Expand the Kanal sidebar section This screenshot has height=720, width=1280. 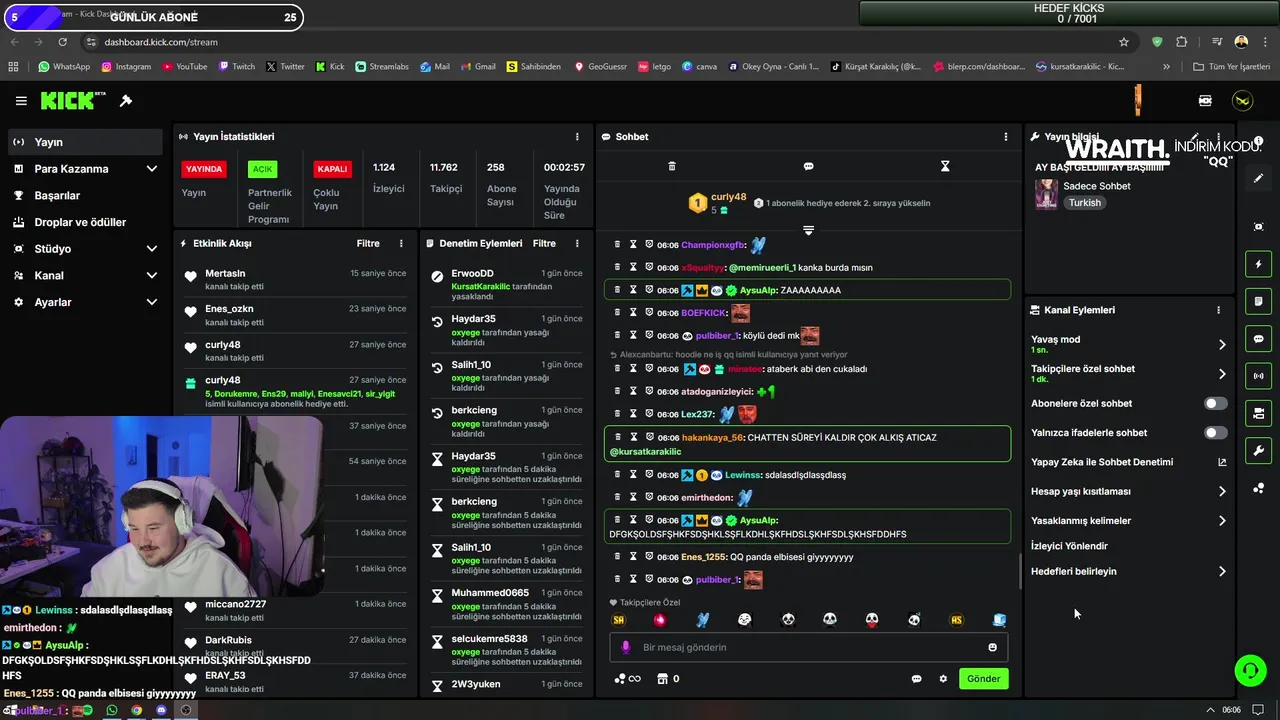coord(152,275)
